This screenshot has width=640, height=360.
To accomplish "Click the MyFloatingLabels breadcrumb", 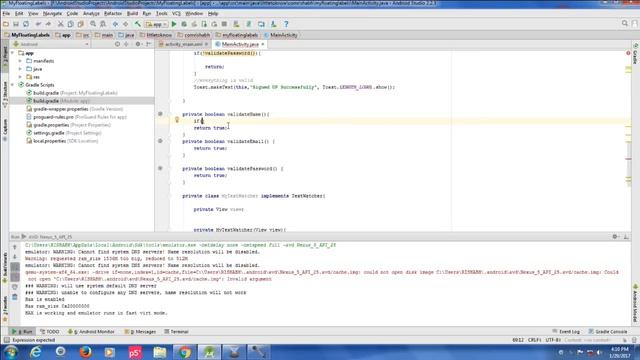I will coord(27,35).
